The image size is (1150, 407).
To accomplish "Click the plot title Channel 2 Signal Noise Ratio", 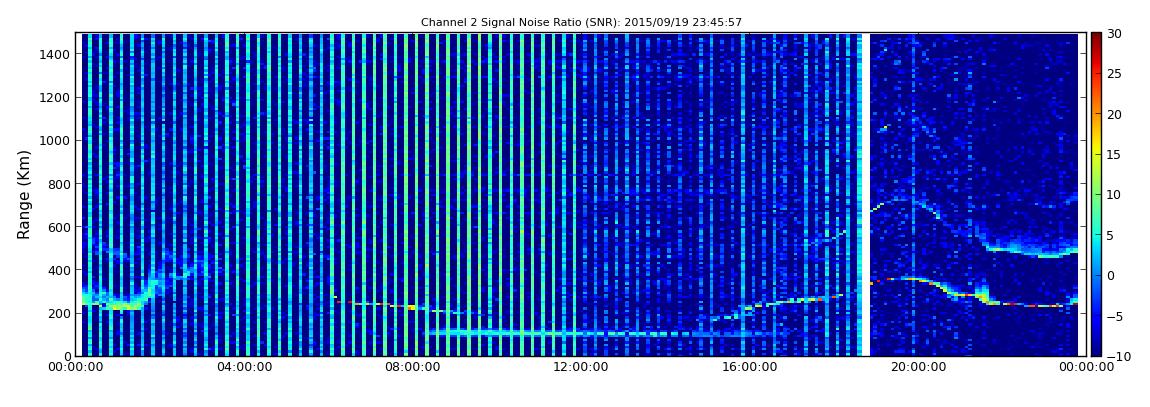I will pyautogui.click(x=581, y=23).
